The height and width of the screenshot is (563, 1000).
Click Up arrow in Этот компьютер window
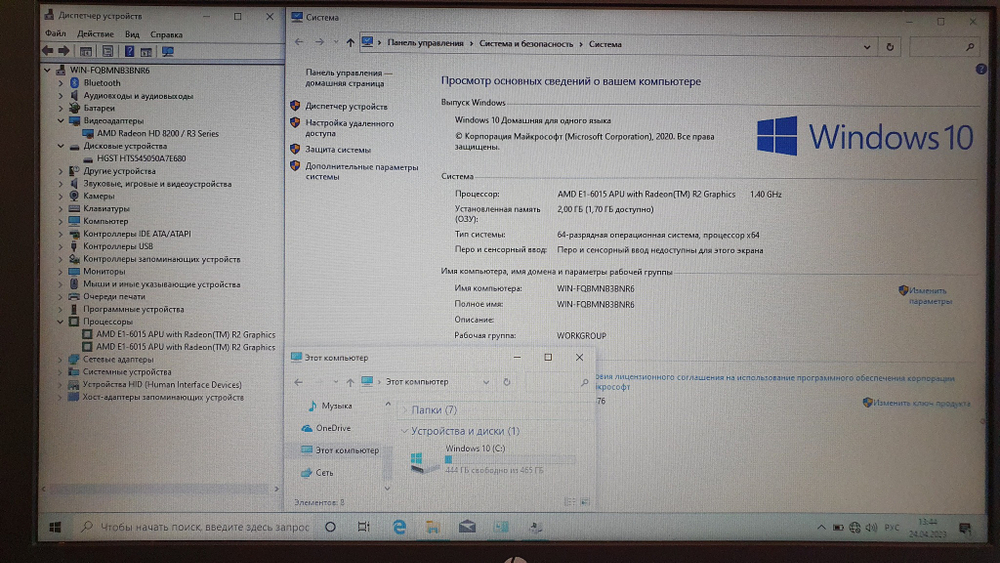(350, 382)
